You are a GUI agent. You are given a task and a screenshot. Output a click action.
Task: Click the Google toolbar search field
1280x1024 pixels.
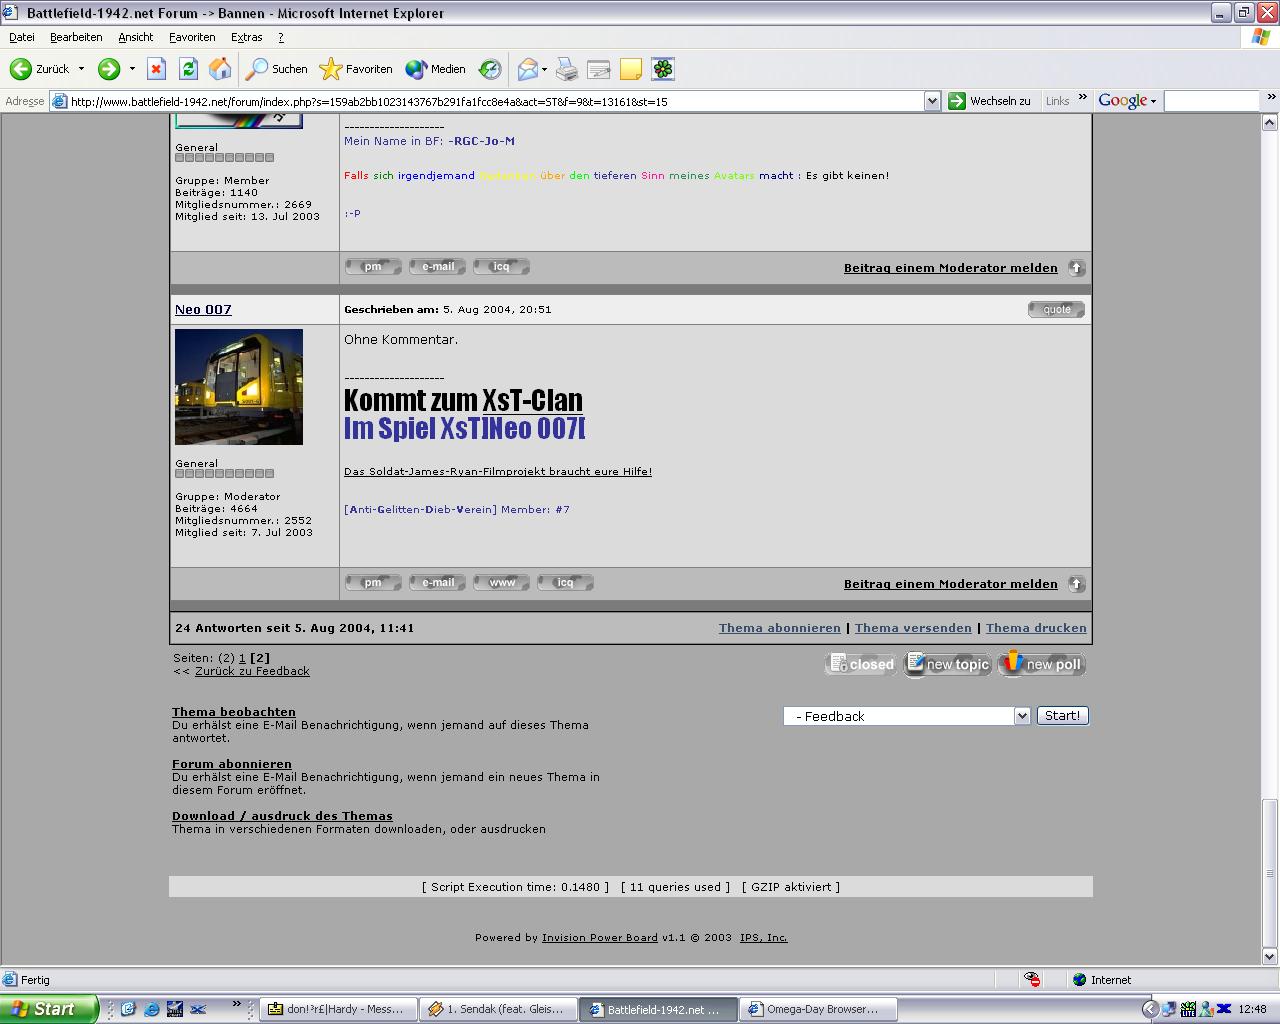(1211, 101)
